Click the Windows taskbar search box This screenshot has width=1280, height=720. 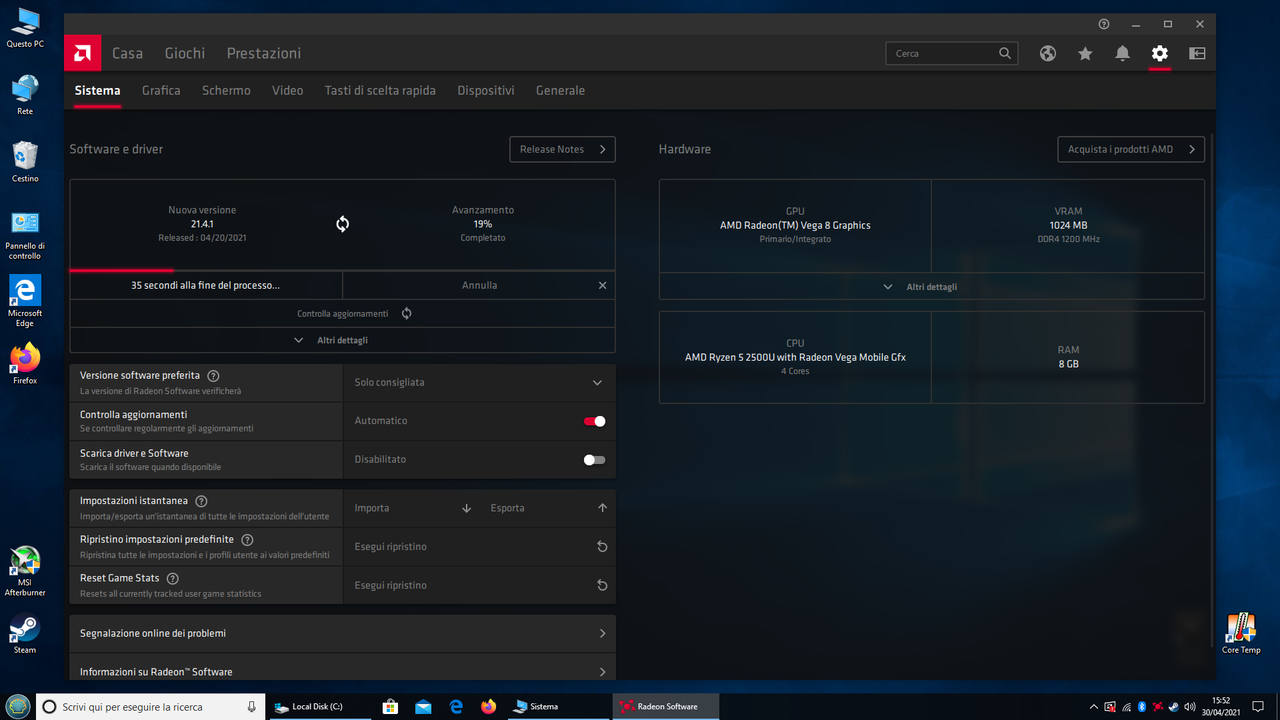(x=150, y=707)
